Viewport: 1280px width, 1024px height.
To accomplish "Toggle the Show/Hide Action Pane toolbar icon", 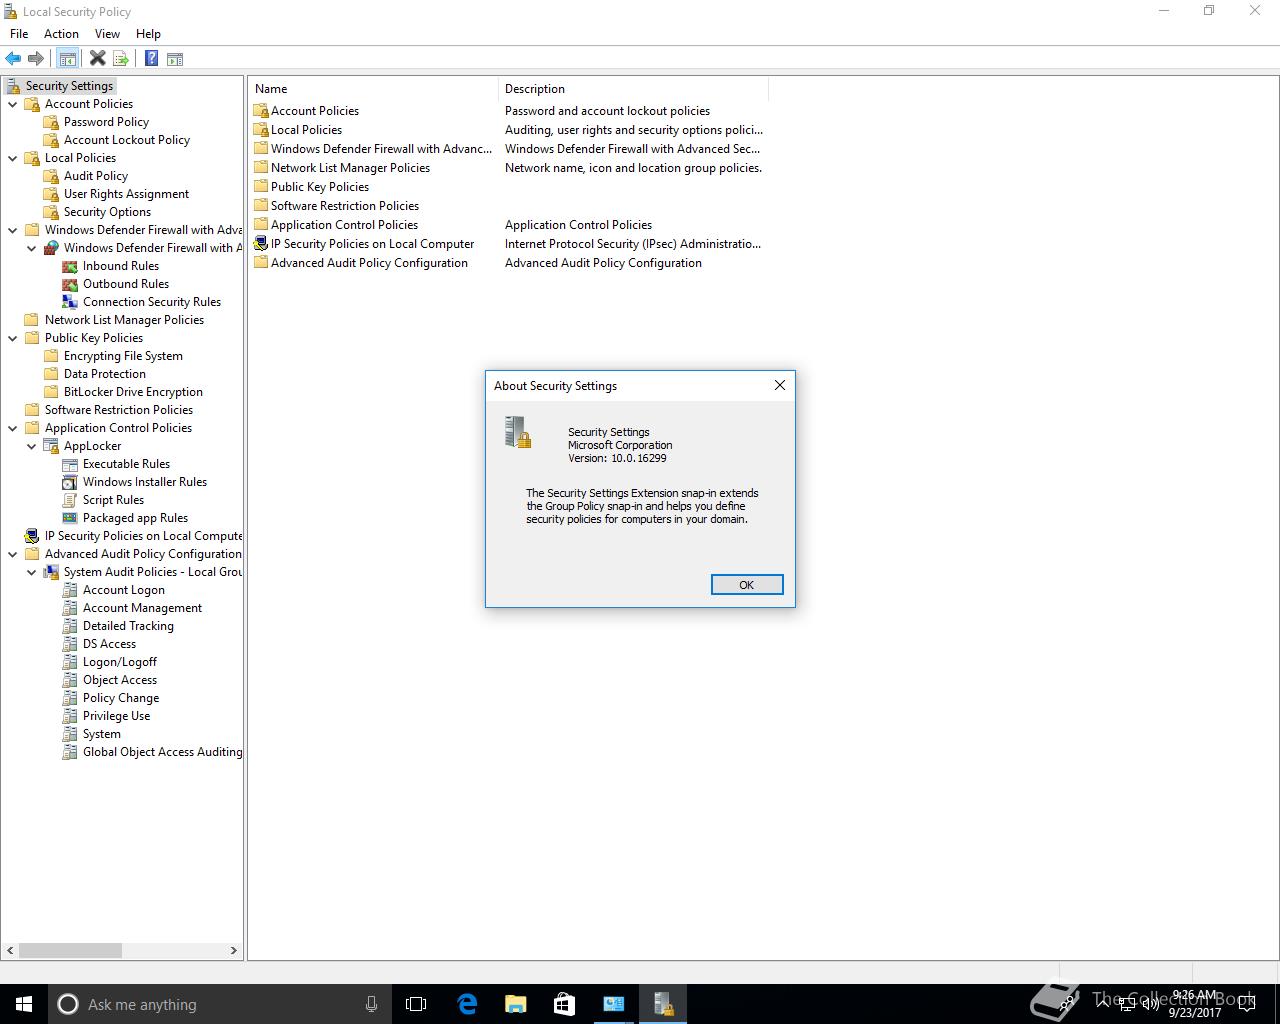I will pyautogui.click(x=175, y=59).
